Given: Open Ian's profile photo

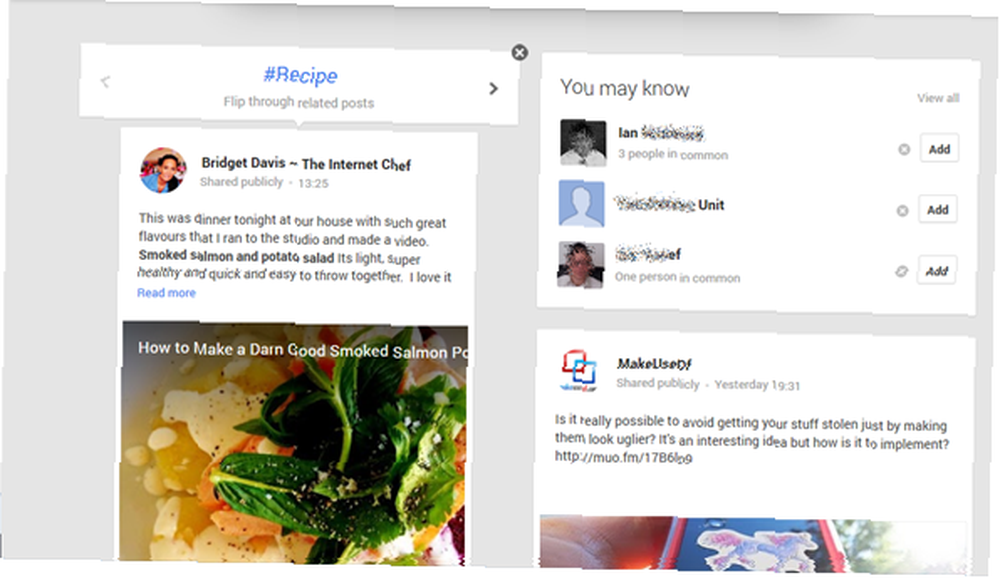Looking at the screenshot, I should (583, 143).
